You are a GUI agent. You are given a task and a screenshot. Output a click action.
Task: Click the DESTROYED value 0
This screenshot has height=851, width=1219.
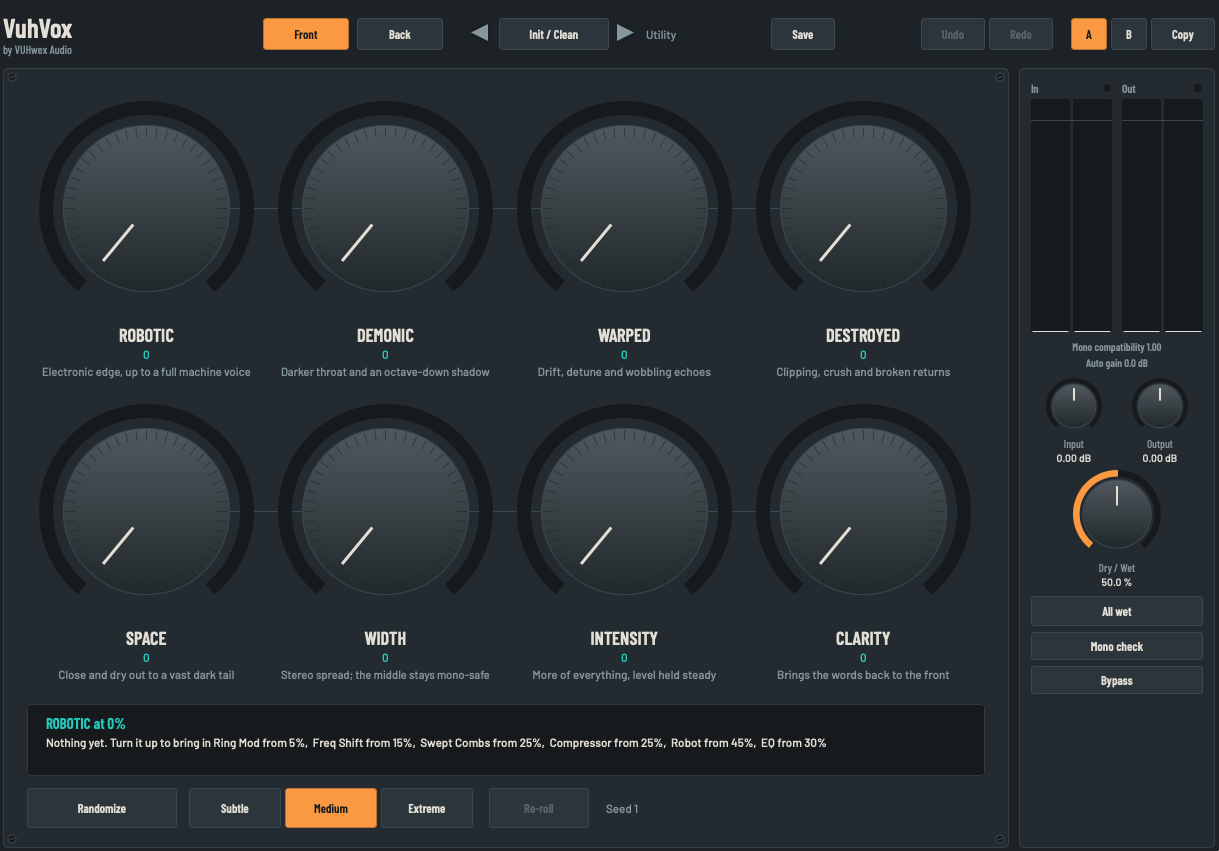click(x=863, y=355)
